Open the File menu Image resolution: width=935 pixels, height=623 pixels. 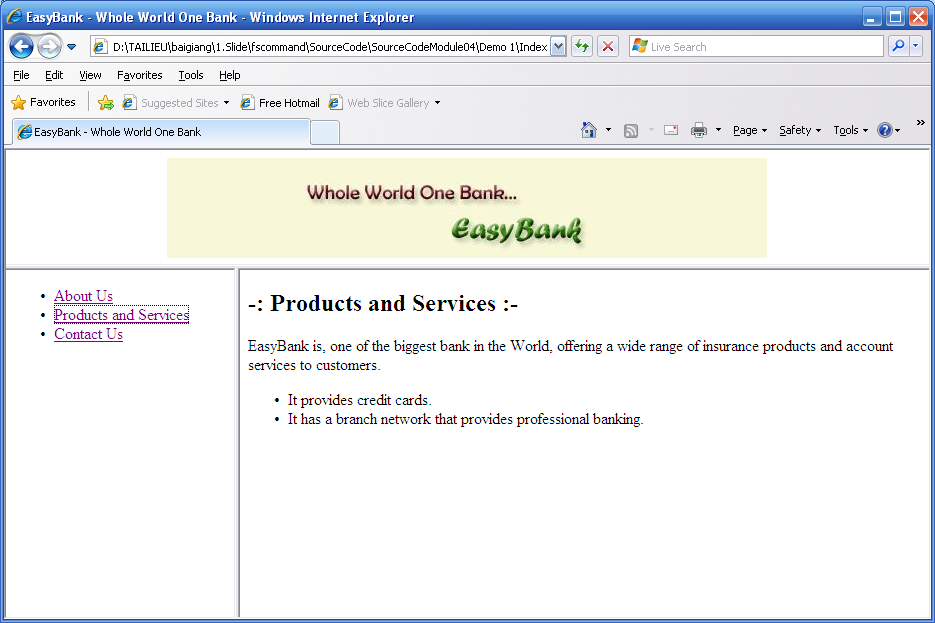point(21,75)
